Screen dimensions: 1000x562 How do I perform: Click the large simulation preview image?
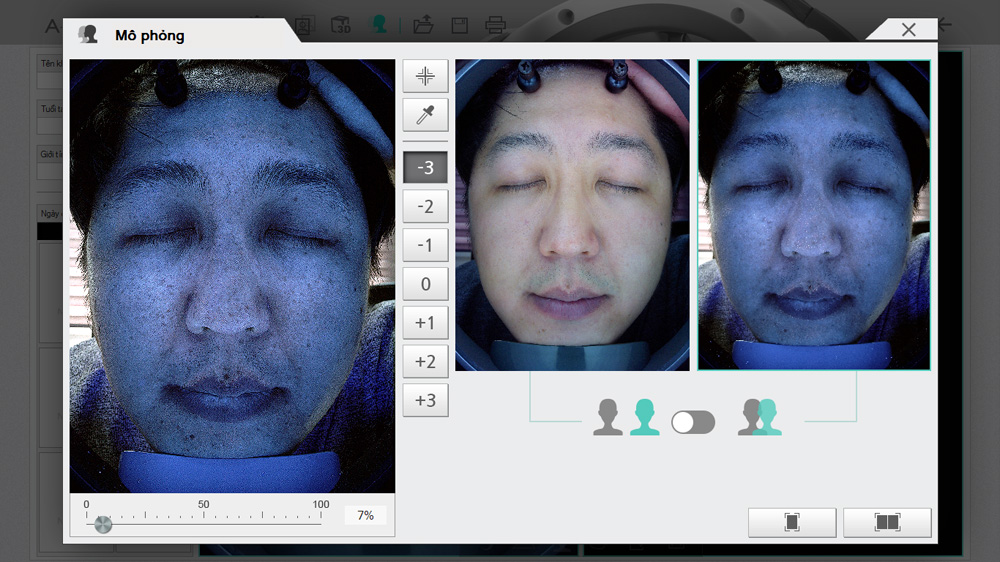tap(232, 275)
